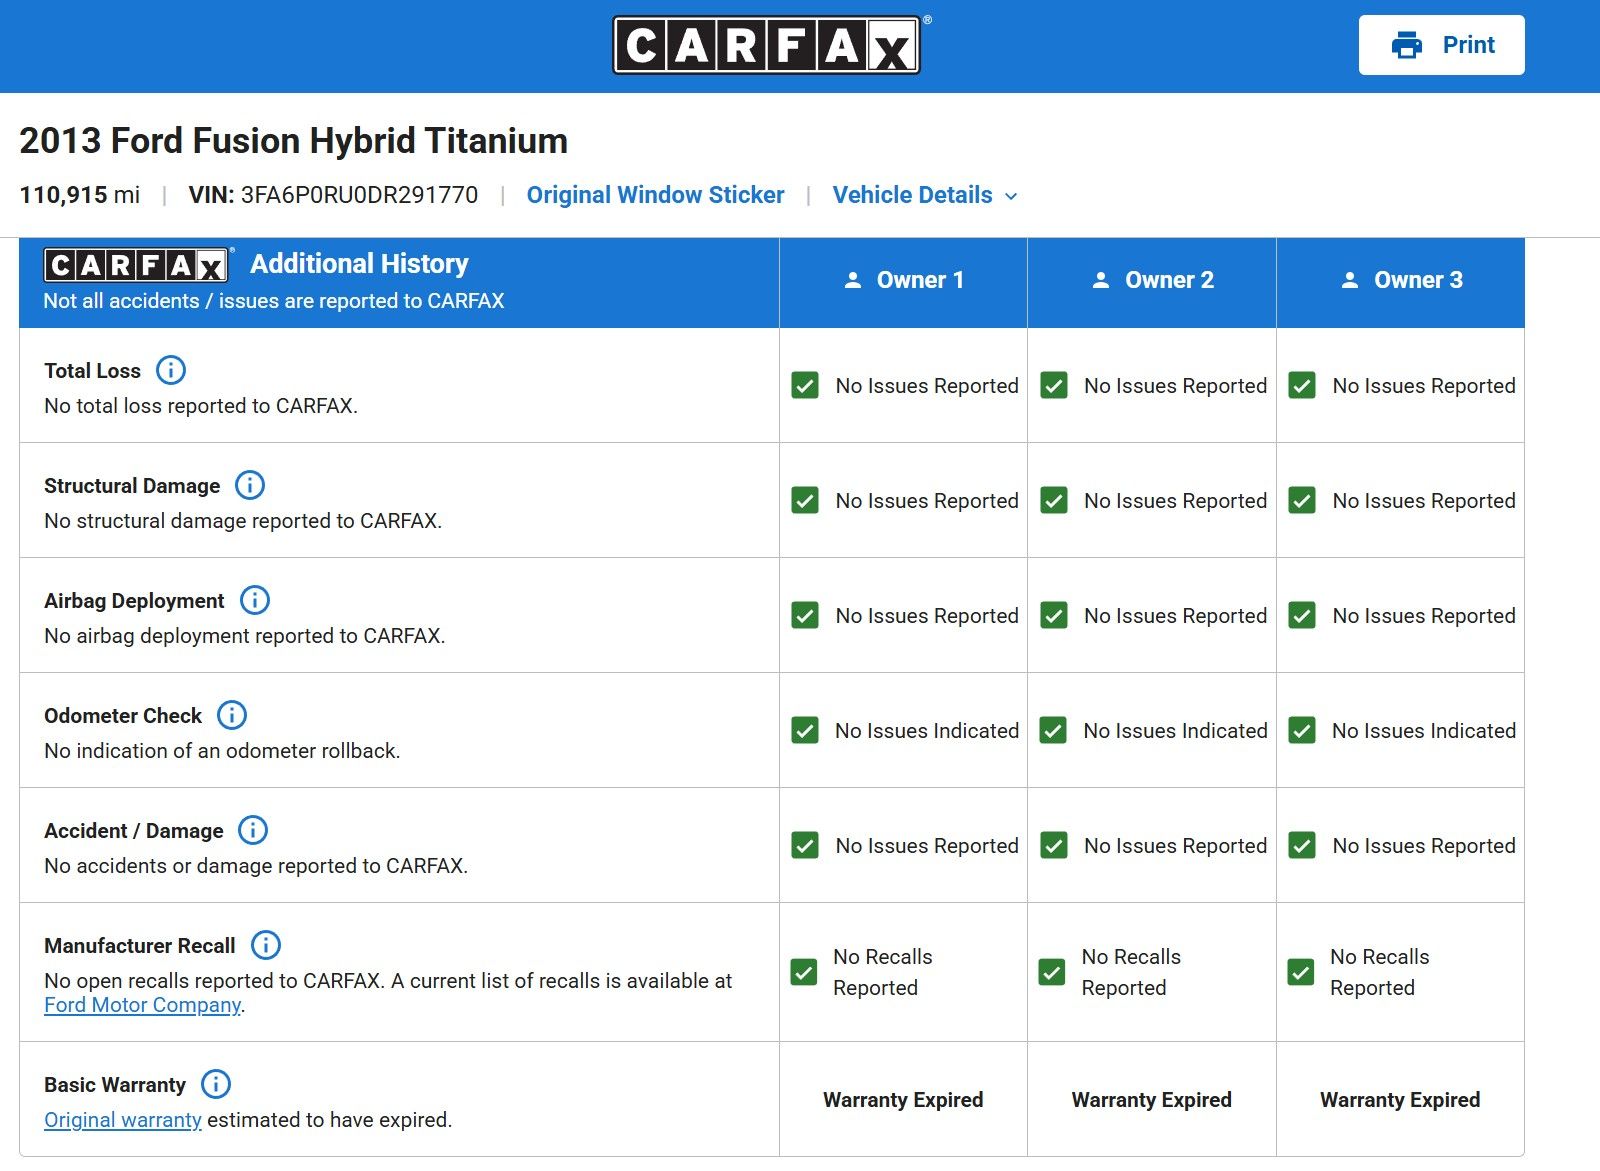
Task: Click Warranty Expired for Owner 2
Action: click(1152, 1100)
